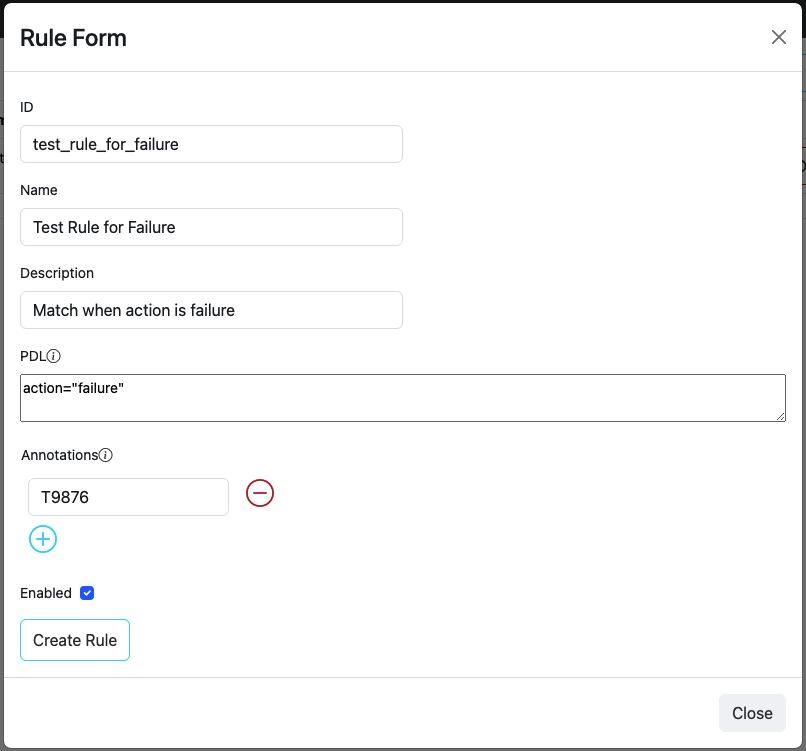The height and width of the screenshot is (751, 806).
Task: Click the ID field containing test_rule_for_failure
Action: pos(211,144)
